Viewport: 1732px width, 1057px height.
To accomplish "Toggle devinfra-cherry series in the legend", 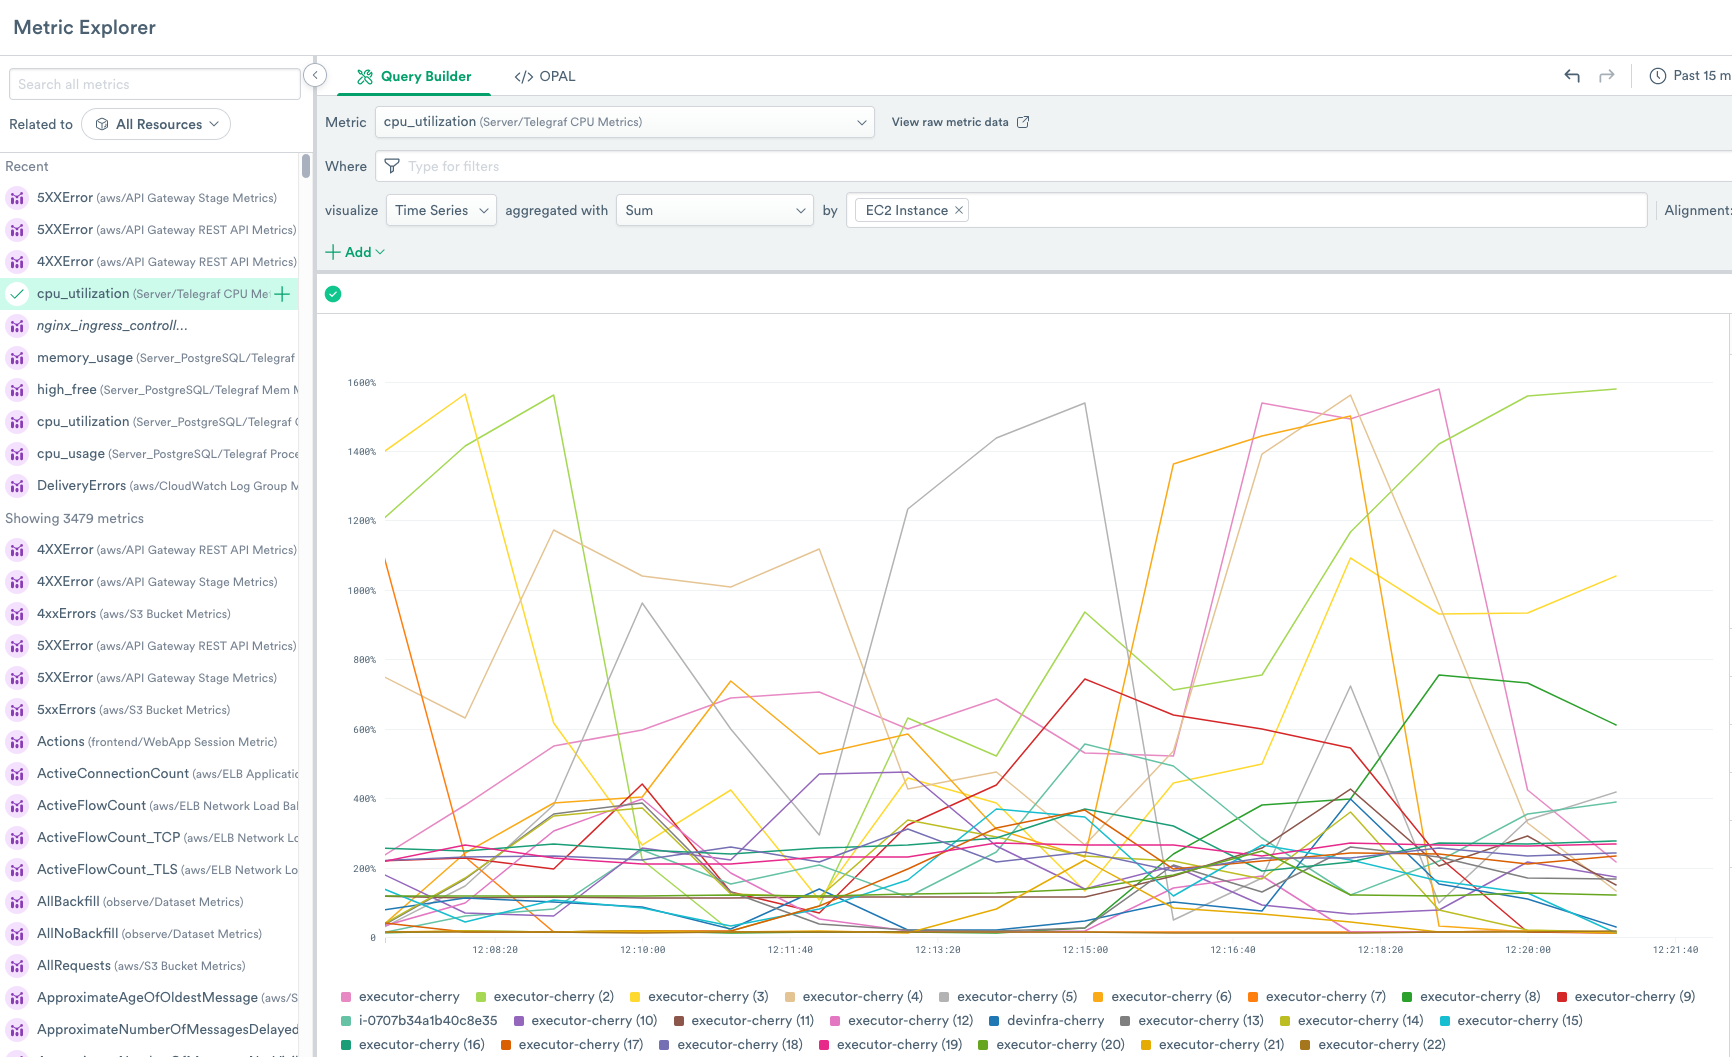I will coord(1054,1021).
